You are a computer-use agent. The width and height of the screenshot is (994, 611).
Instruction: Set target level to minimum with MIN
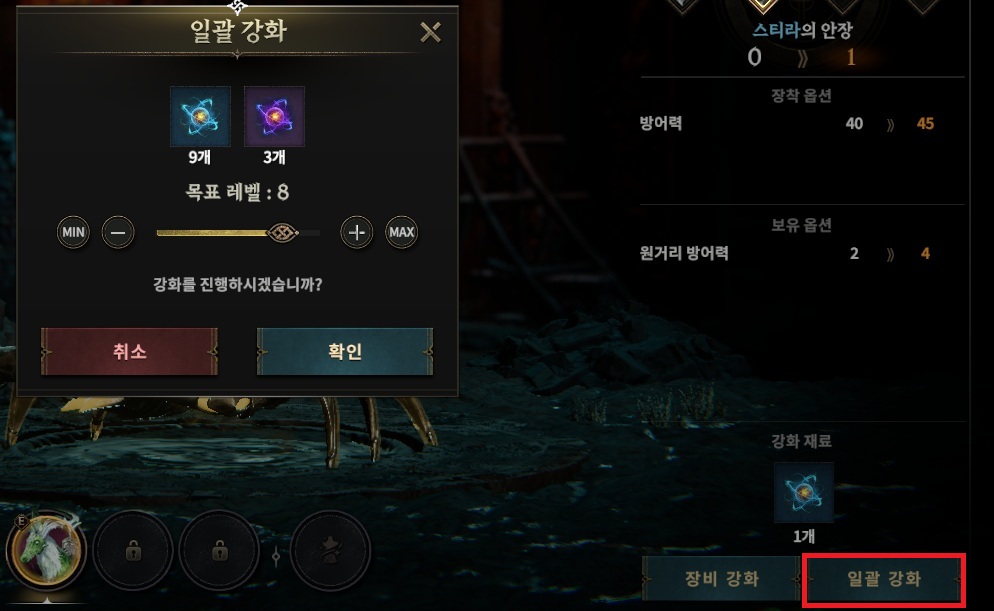click(x=74, y=233)
